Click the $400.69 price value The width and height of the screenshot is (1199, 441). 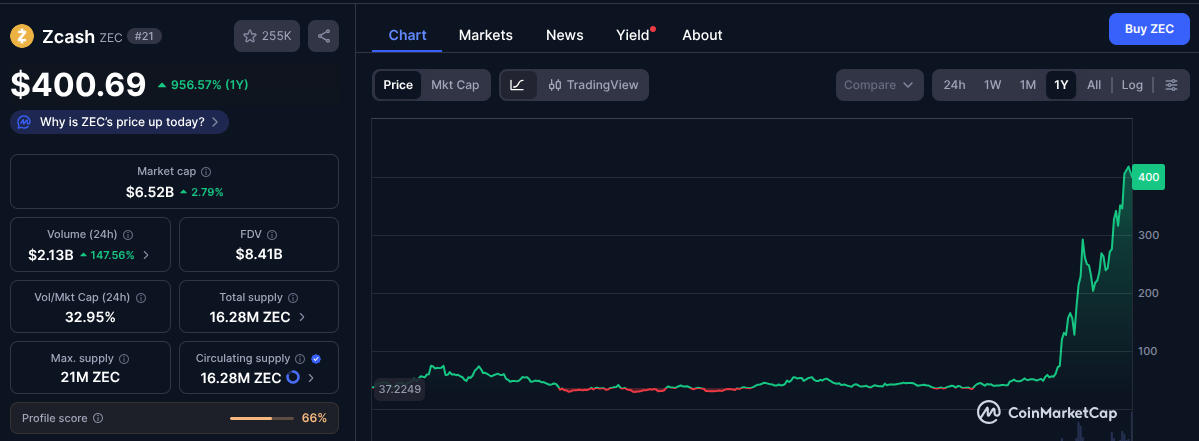pyautogui.click(x=78, y=84)
